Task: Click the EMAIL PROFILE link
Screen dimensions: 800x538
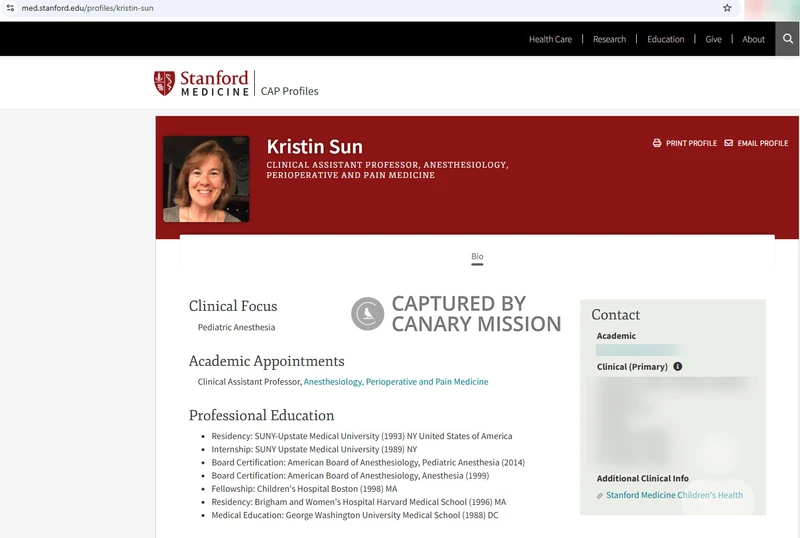Action: (762, 143)
